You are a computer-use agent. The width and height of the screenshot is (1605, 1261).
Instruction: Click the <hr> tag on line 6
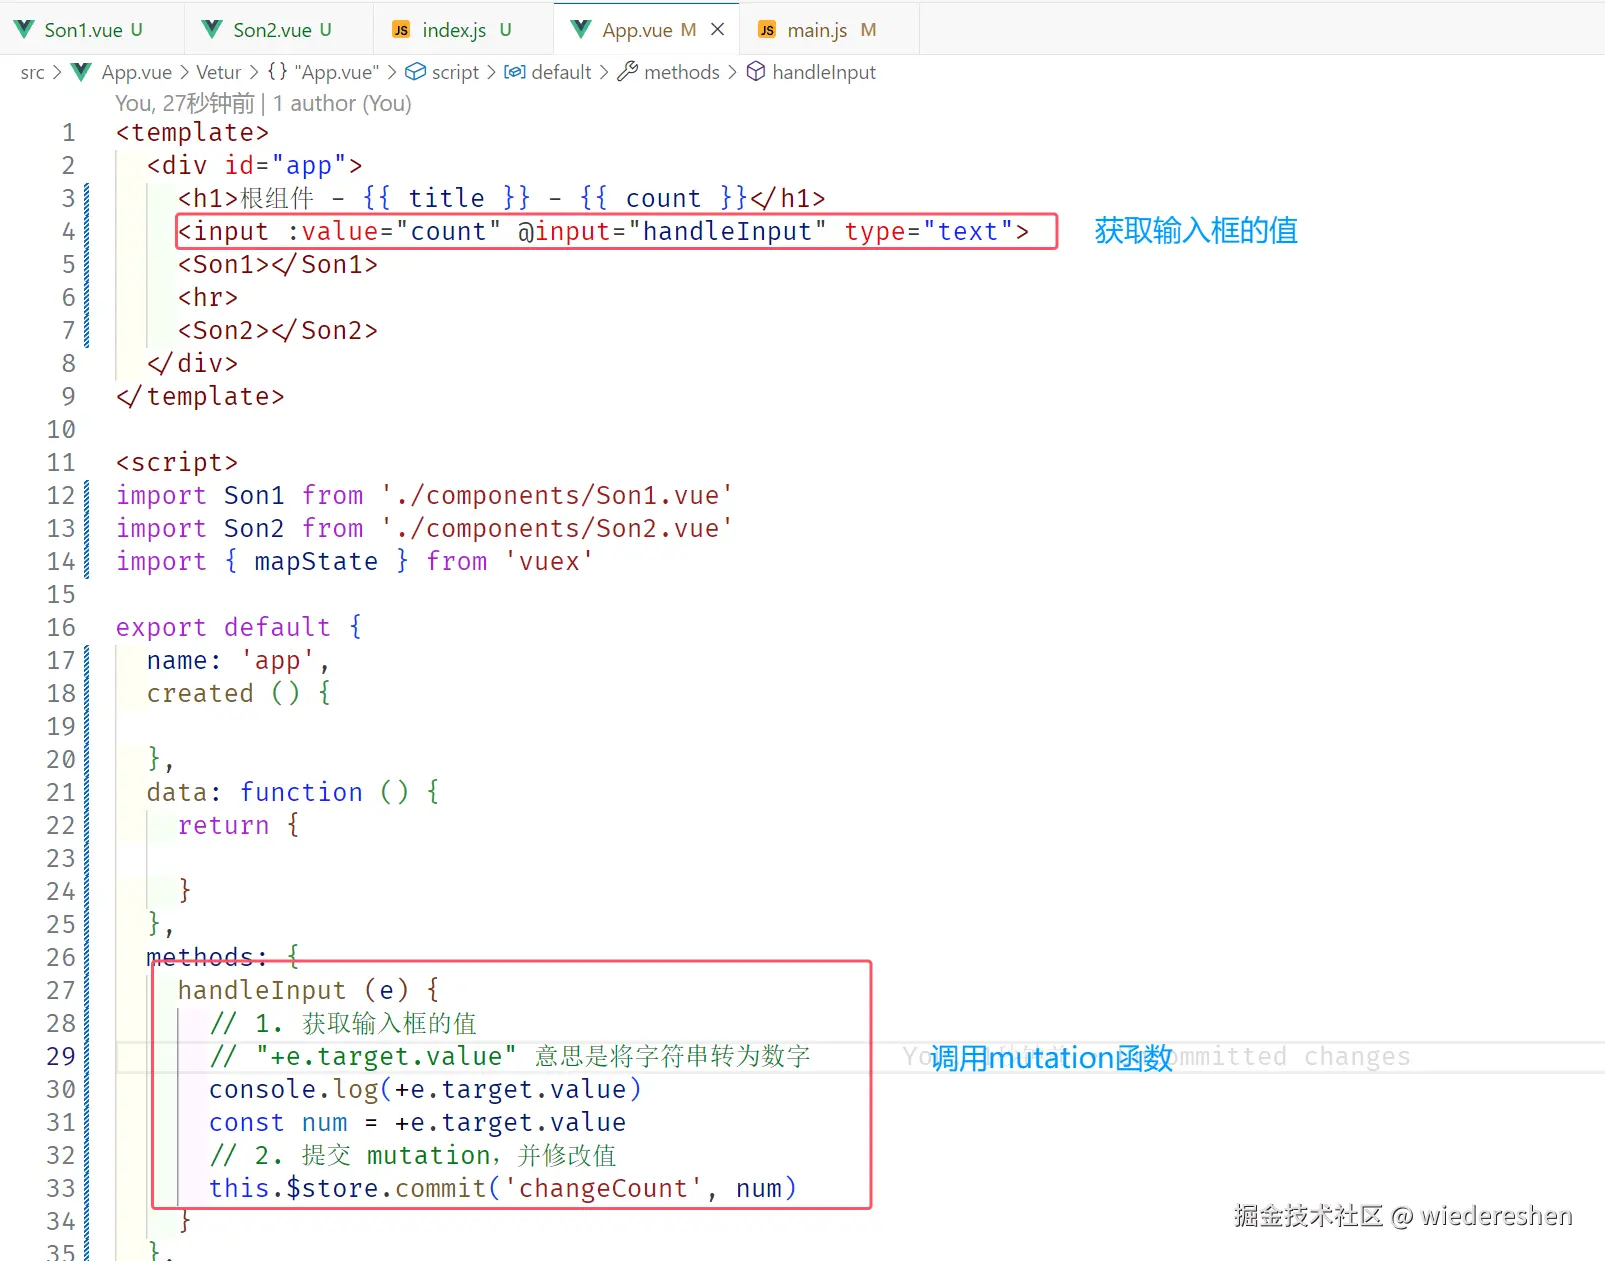(x=208, y=298)
